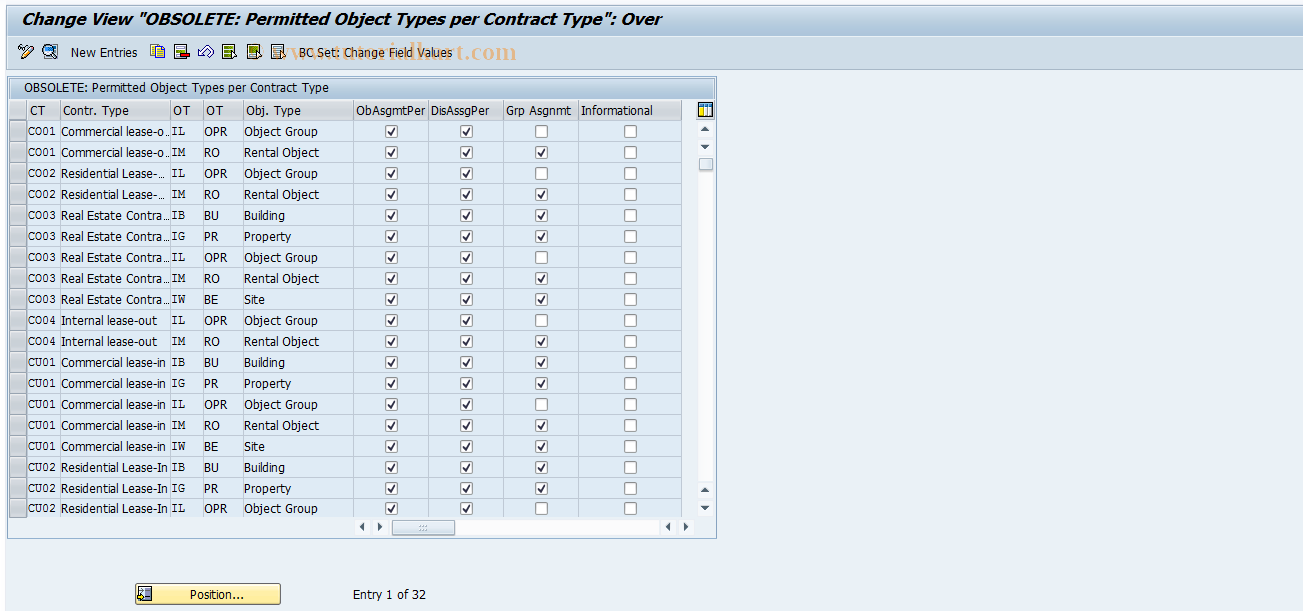Click the rightmost horizontal scroll arrow

click(x=685, y=527)
